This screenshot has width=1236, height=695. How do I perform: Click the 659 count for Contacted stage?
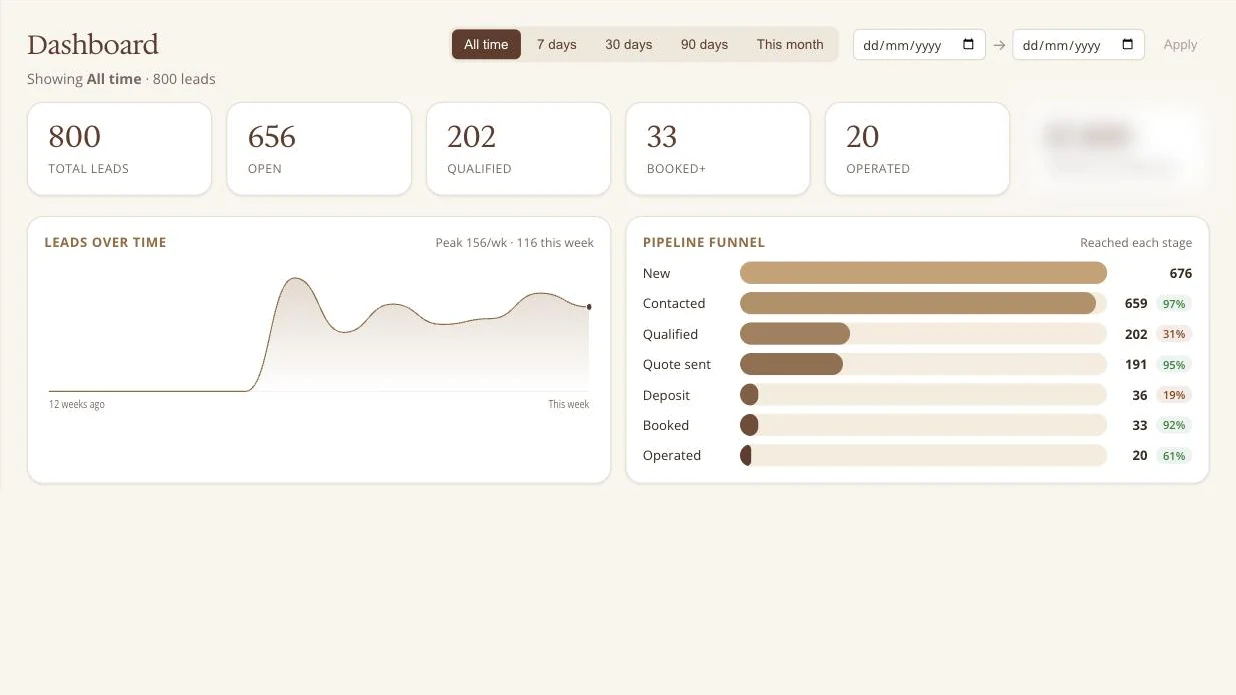click(x=1136, y=304)
